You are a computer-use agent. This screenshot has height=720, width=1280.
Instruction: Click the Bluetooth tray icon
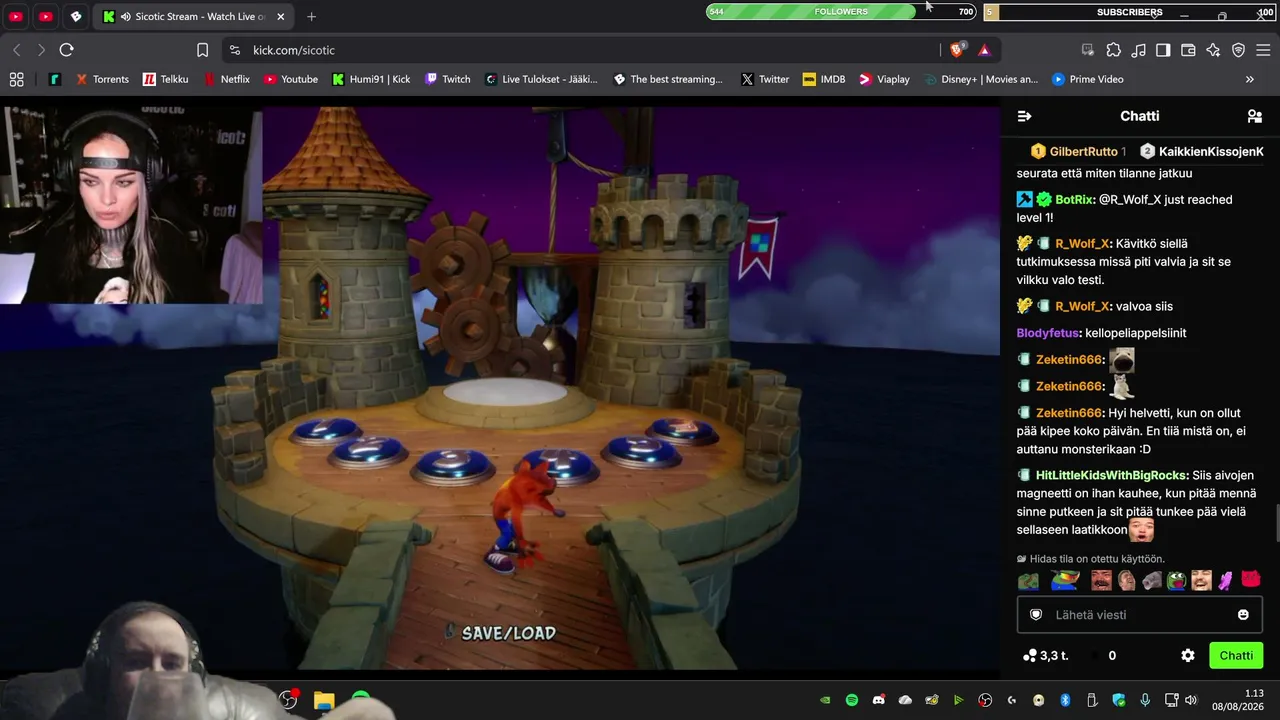pyautogui.click(x=1065, y=700)
